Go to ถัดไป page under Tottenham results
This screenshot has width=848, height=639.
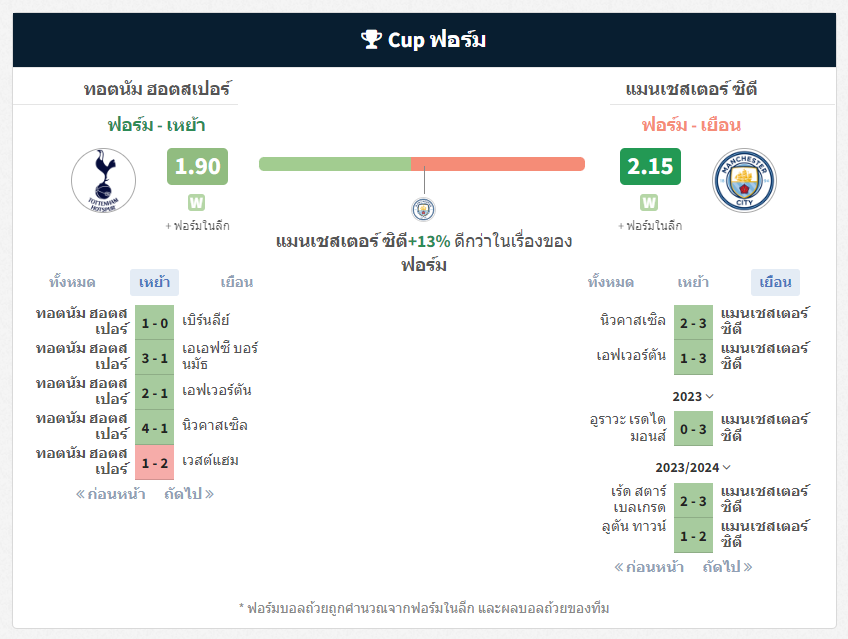pyautogui.click(x=189, y=494)
